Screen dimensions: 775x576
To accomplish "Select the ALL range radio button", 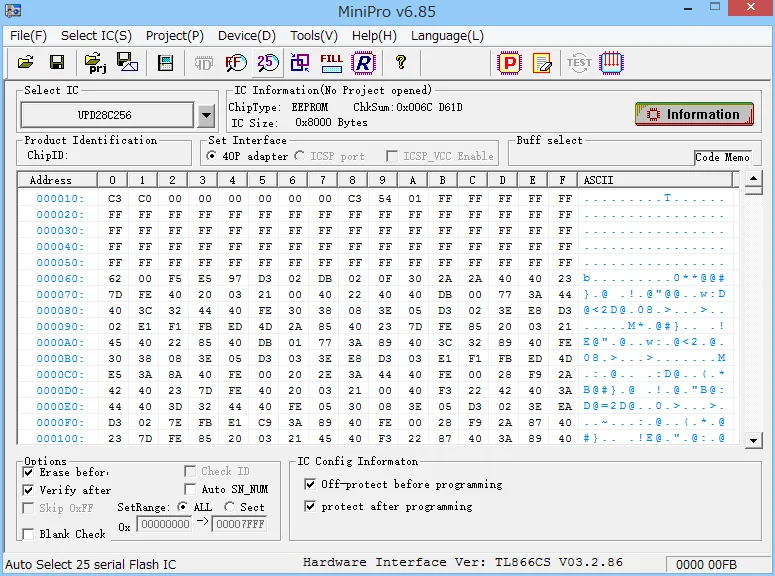I will coord(182,507).
